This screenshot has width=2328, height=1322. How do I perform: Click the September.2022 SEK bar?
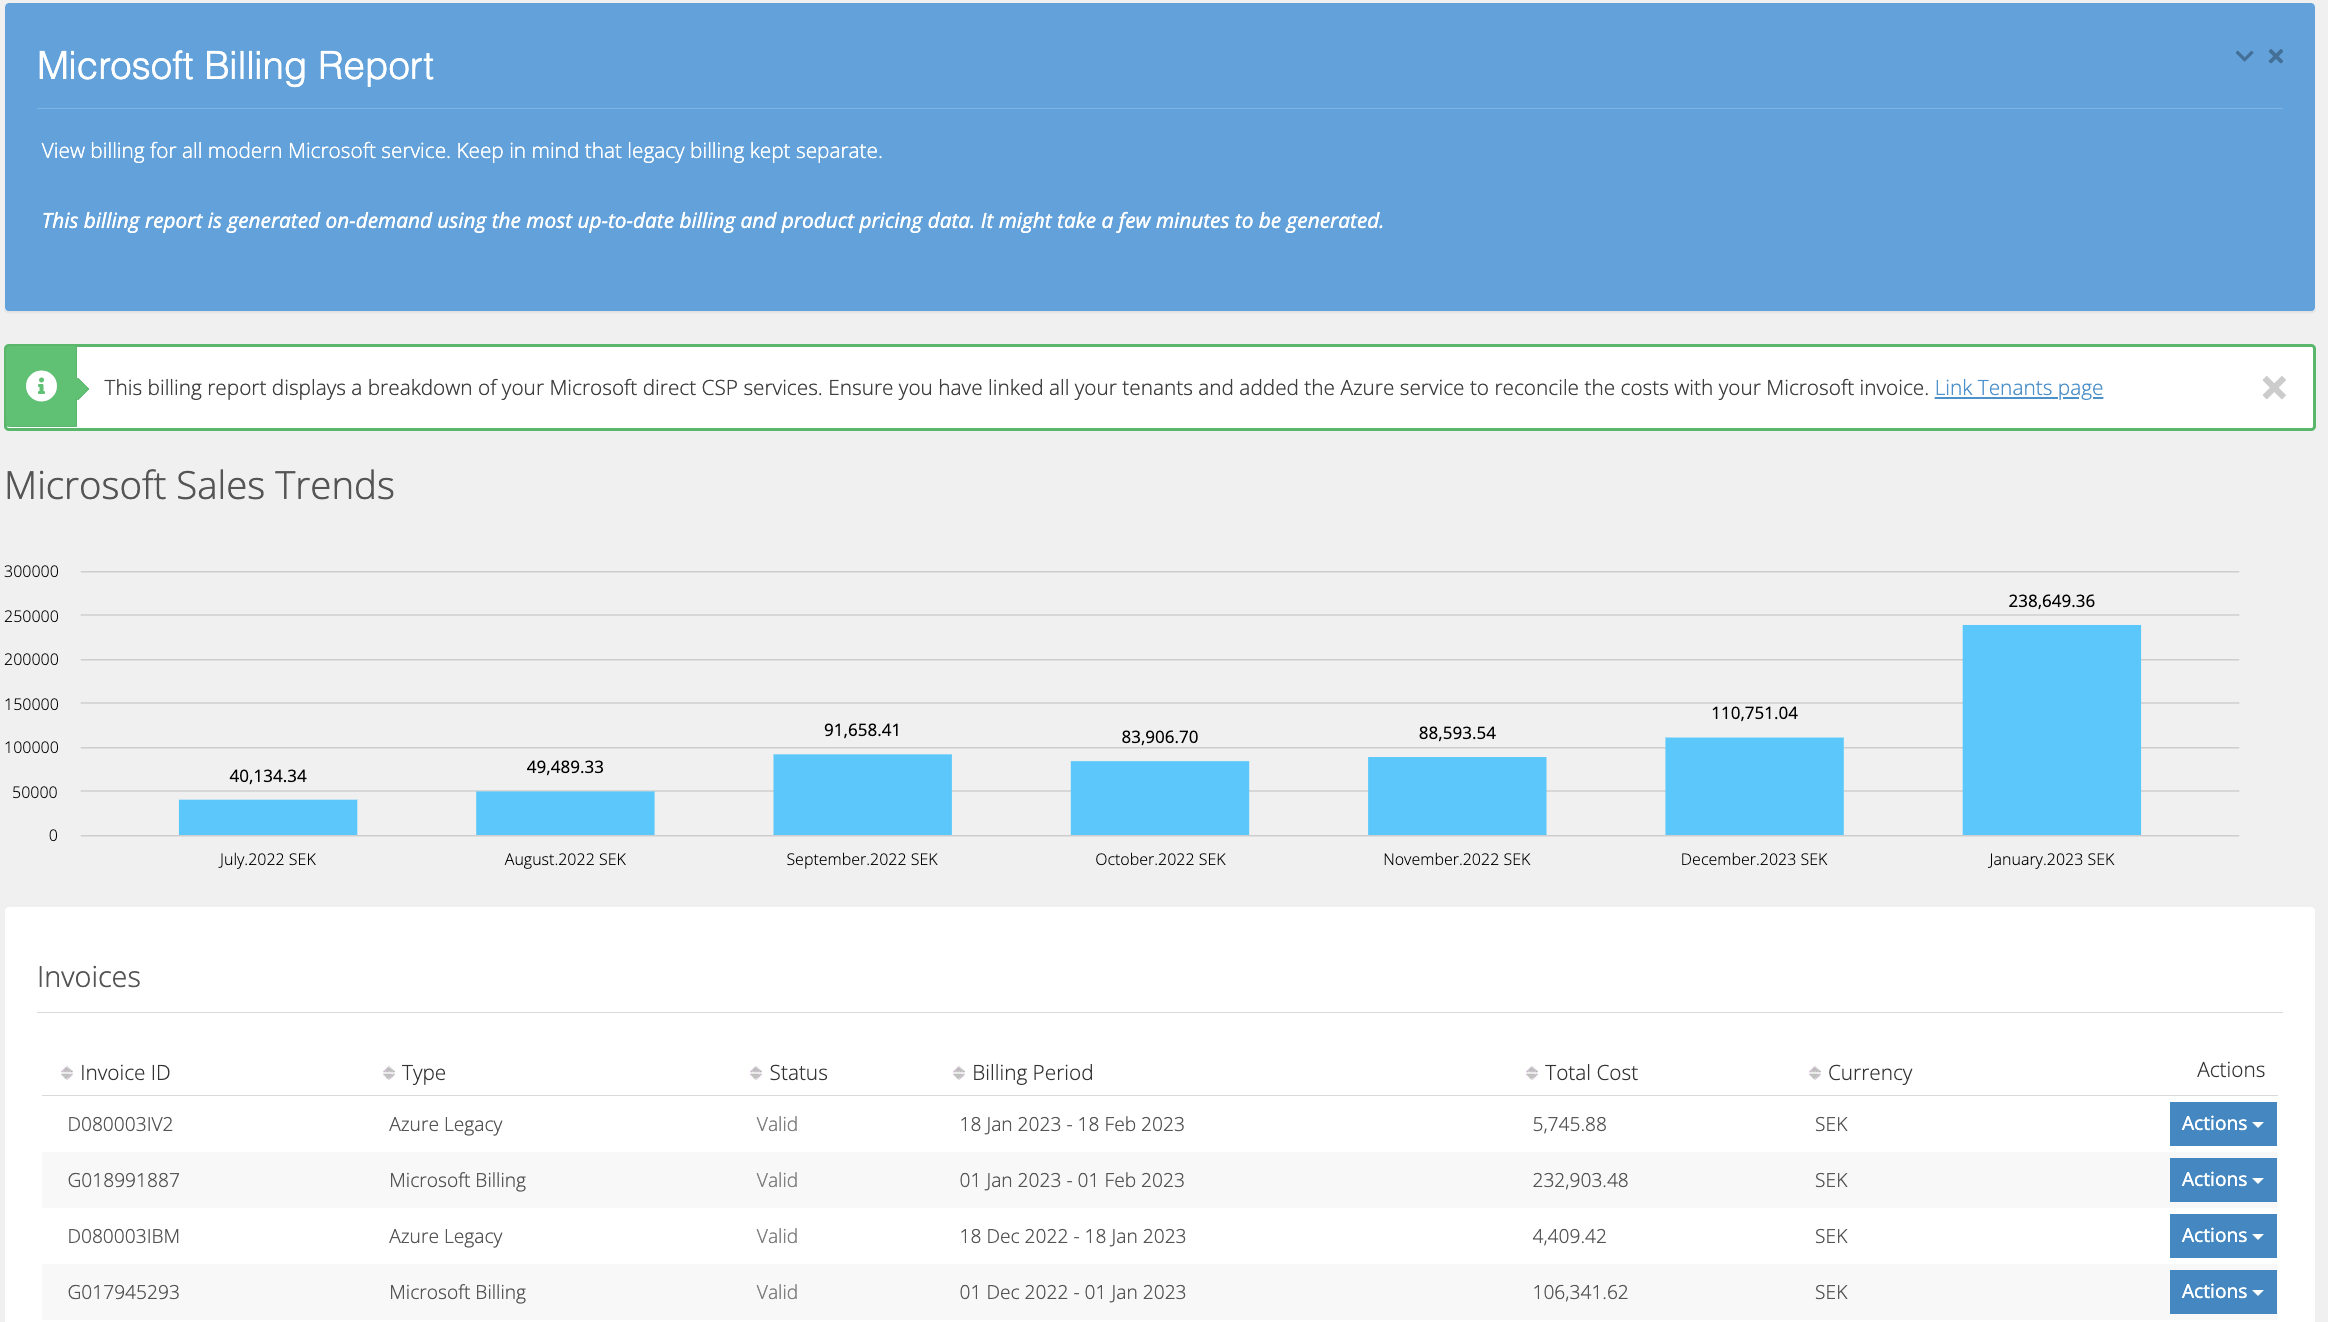(x=861, y=793)
